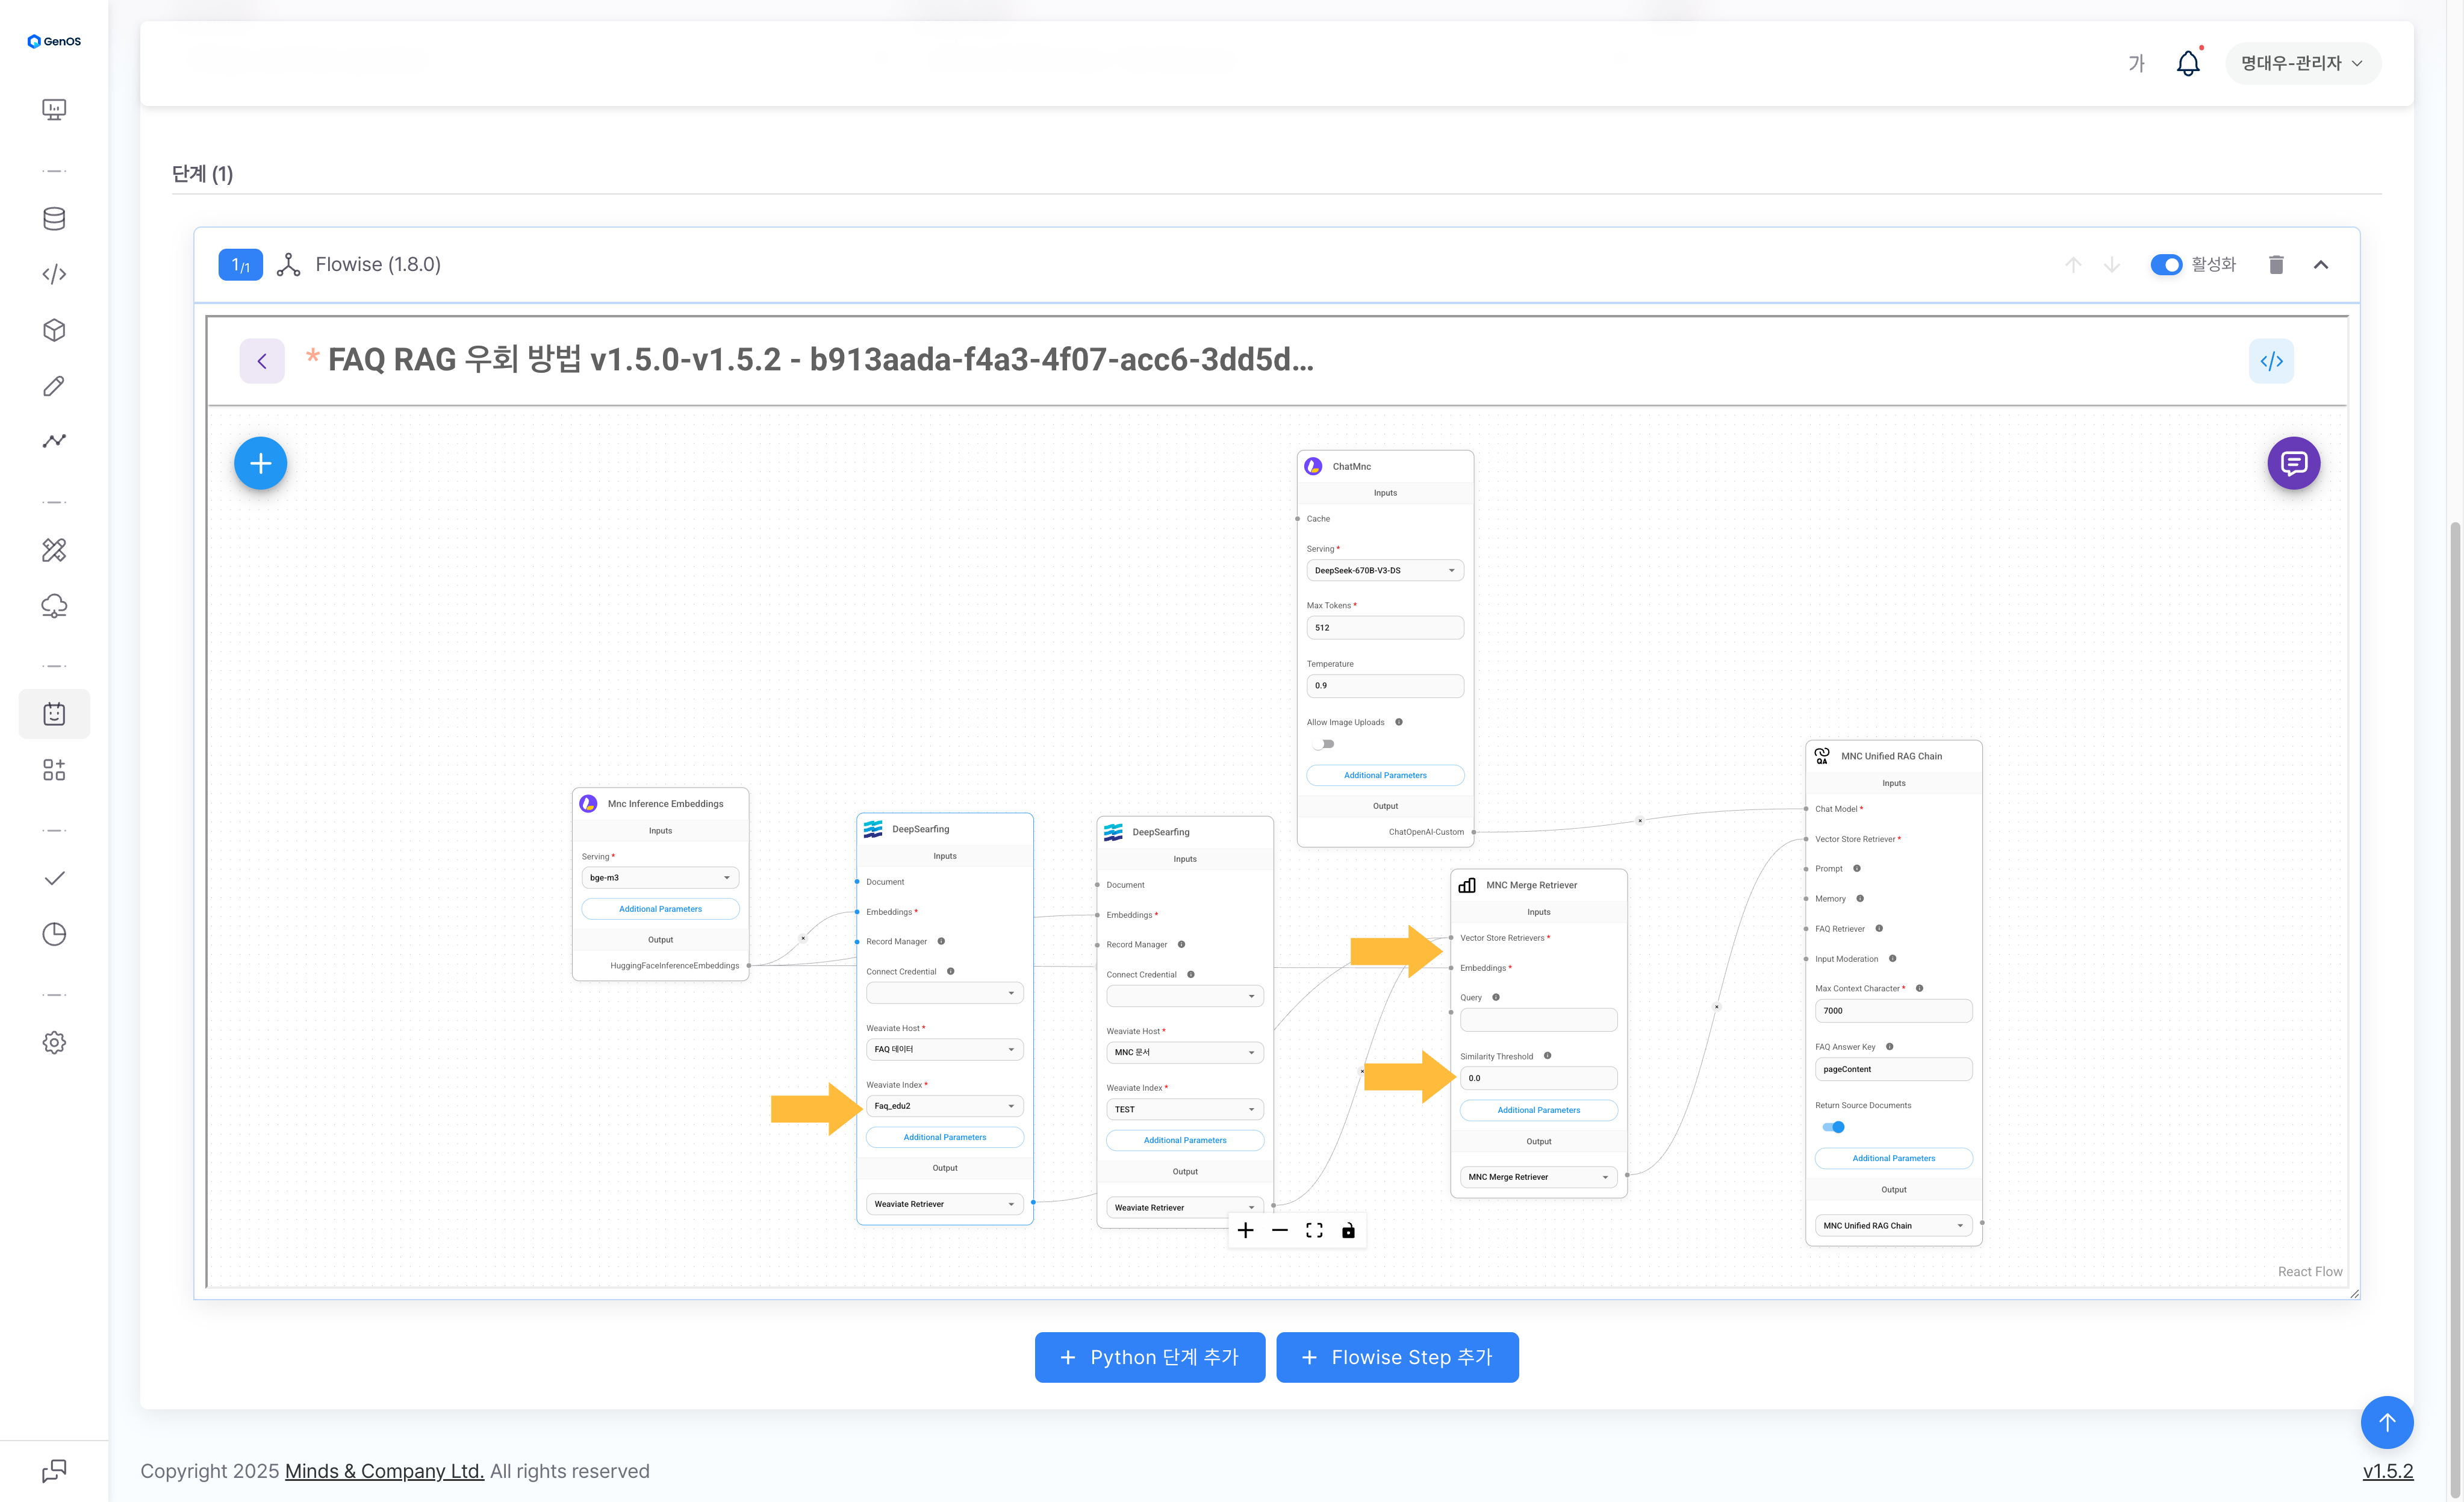Open the 명대우-관리자 user menu

2301,64
